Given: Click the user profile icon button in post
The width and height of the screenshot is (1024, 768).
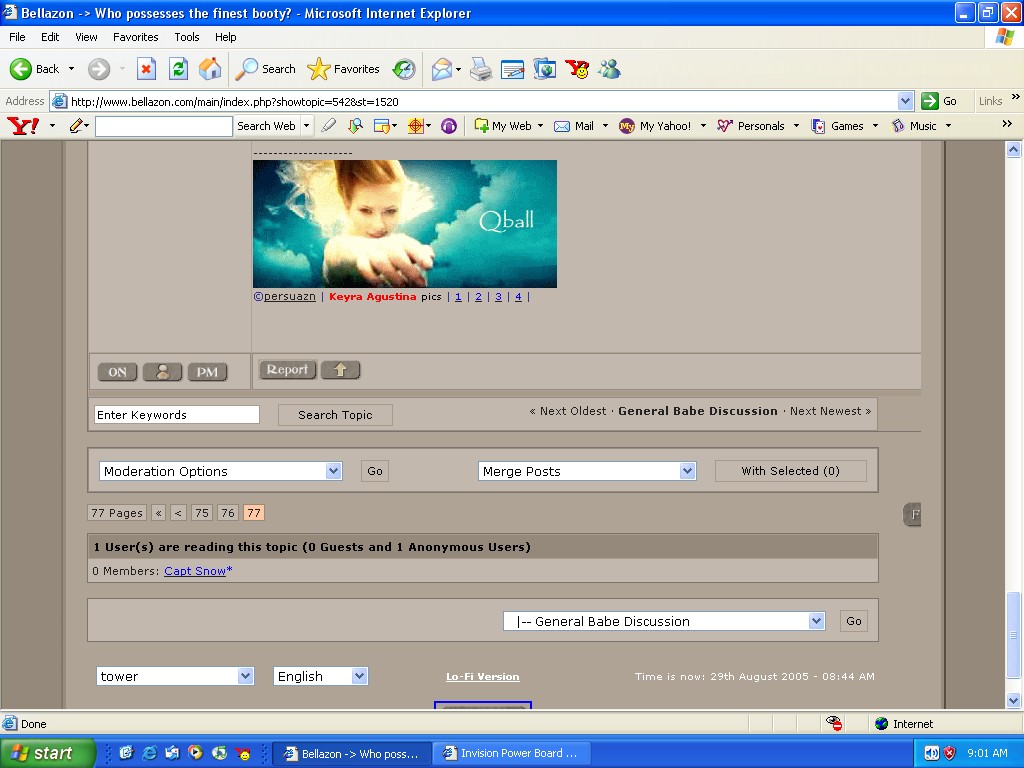Looking at the screenshot, I should [x=162, y=372].
